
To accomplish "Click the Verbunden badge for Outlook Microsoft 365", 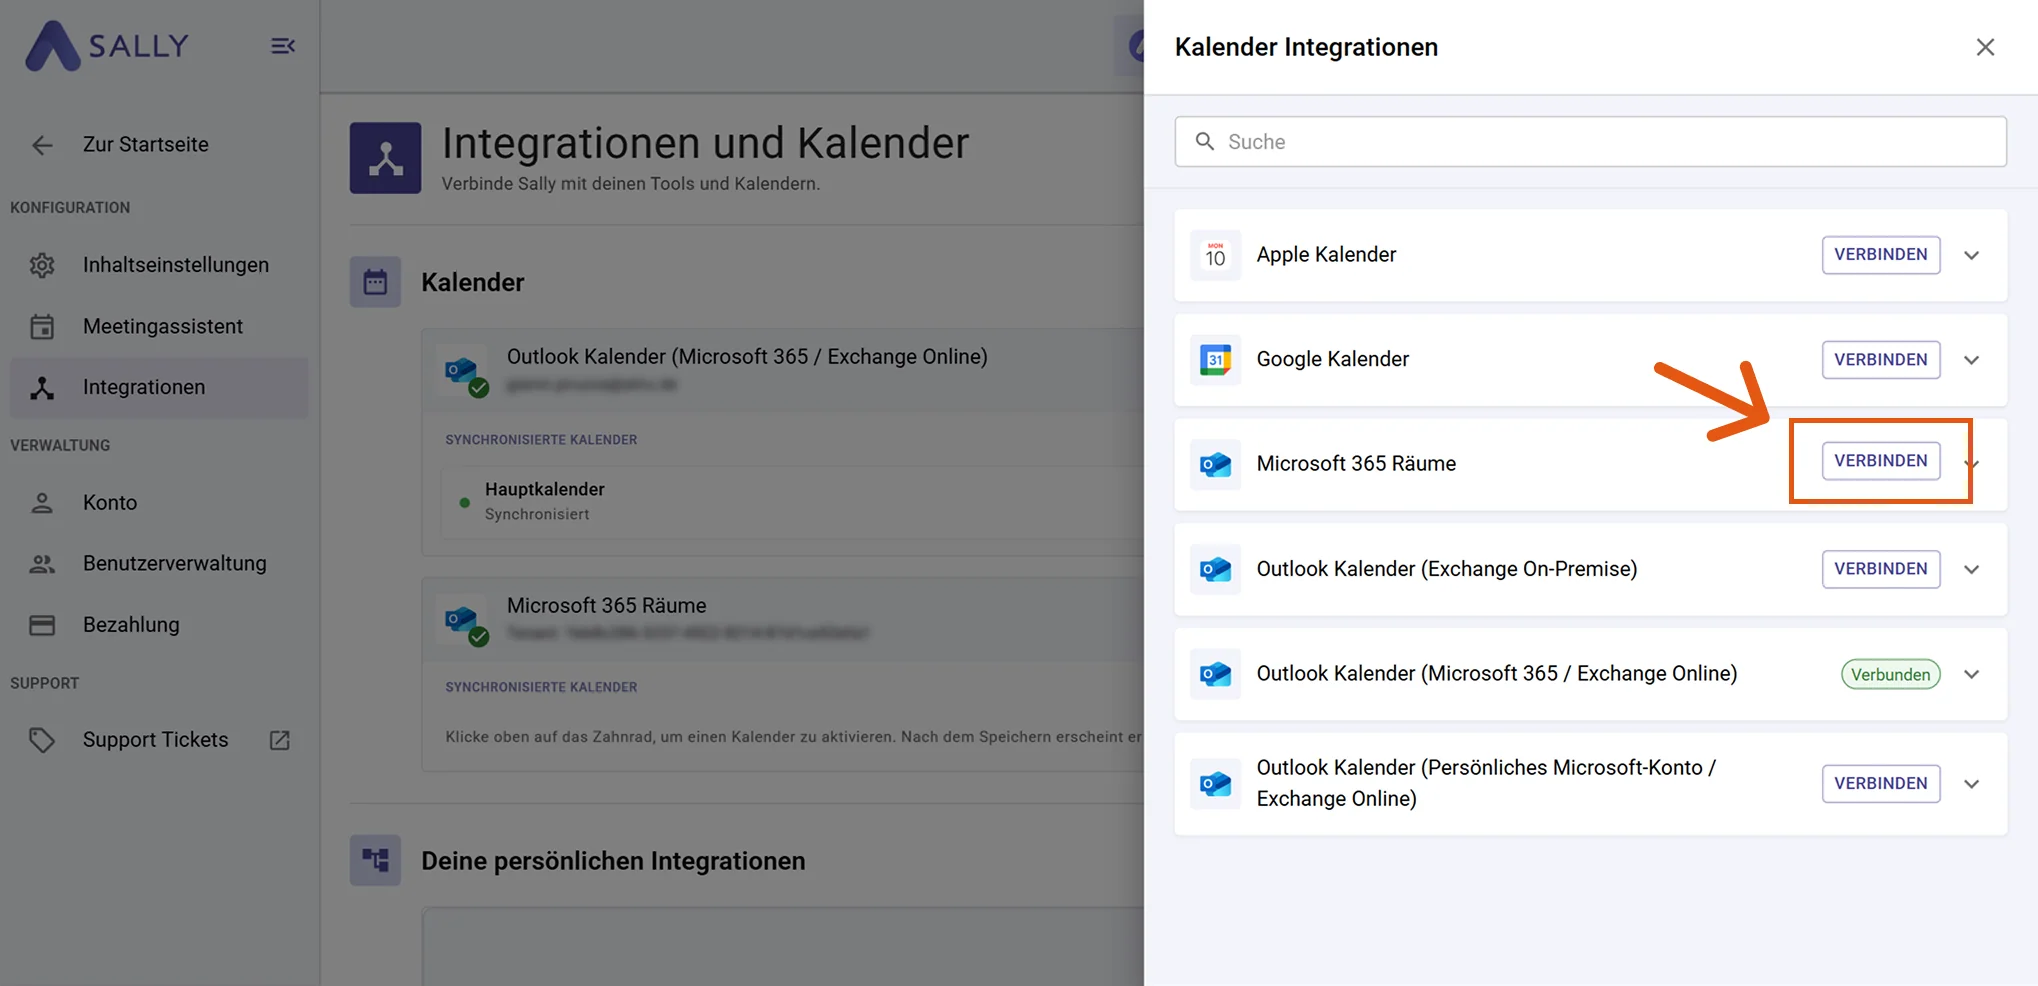I will coord(1890,674).
